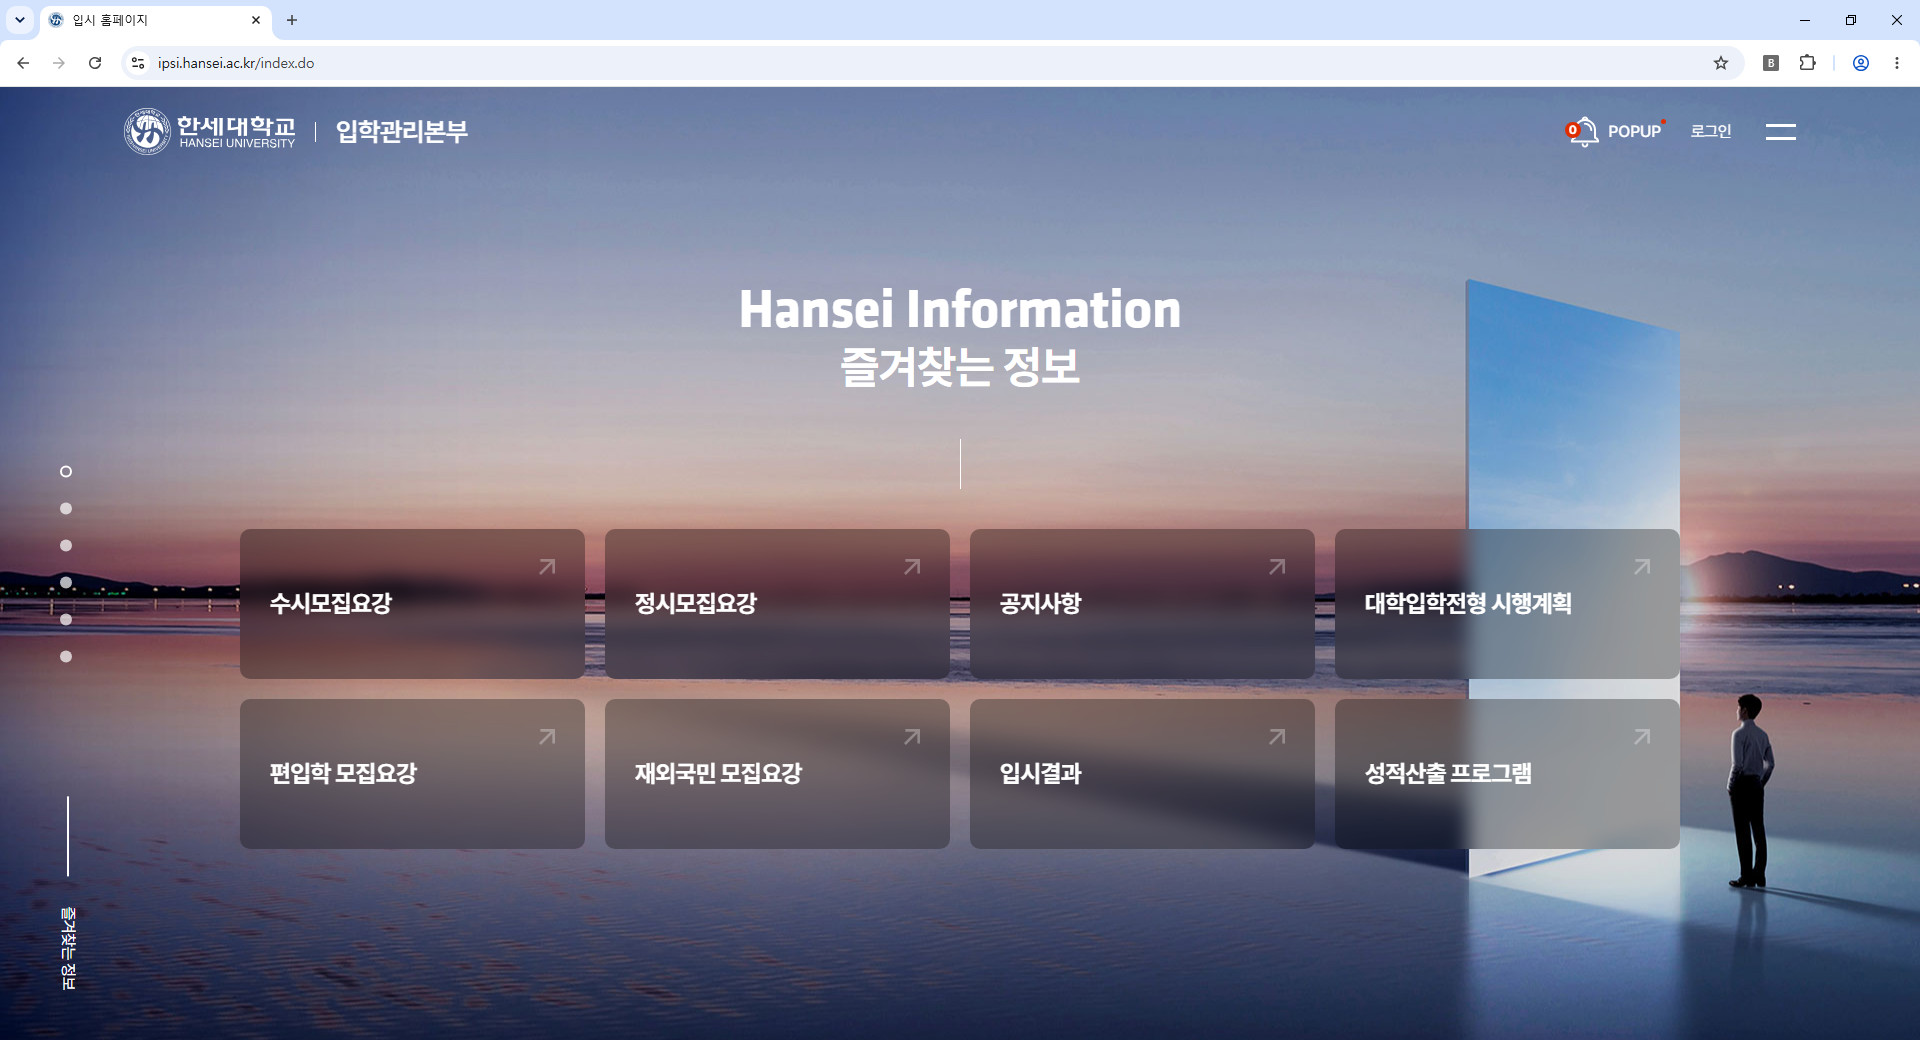This screenshot has width=1920, height=1040.
Task: Click the B extension icon in toolbar
Action: 1771,63
